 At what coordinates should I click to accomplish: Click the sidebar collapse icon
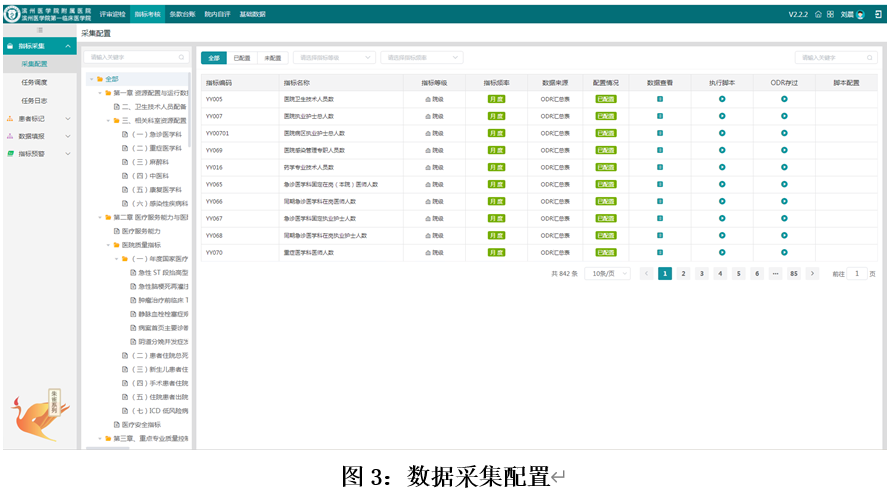40,33
